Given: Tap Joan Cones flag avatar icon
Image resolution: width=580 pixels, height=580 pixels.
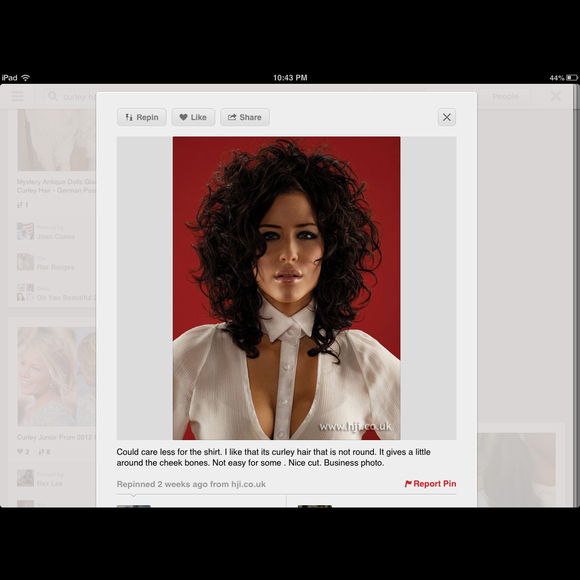Looking at the screenshot, I should tap(26, 232).
